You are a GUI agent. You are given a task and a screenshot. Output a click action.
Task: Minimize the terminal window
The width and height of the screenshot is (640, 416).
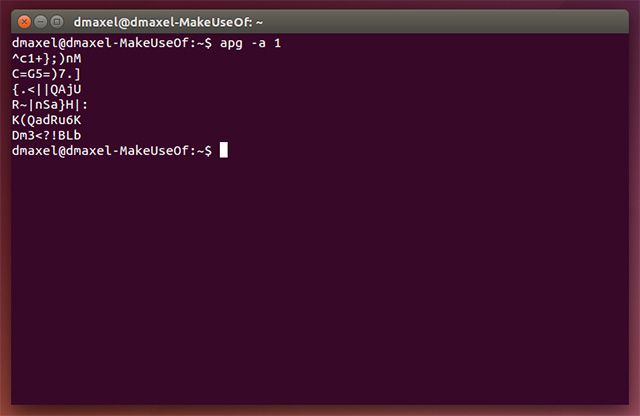41,20
